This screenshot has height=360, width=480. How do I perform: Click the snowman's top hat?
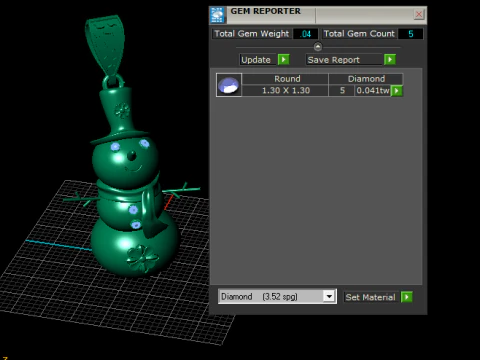pos(118,115)
